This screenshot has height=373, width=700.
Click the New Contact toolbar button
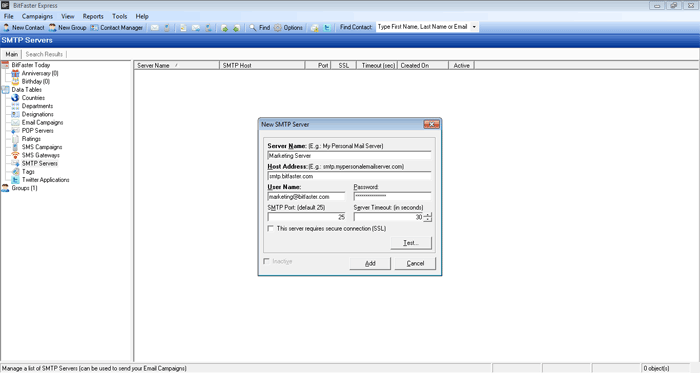[24, 28]
